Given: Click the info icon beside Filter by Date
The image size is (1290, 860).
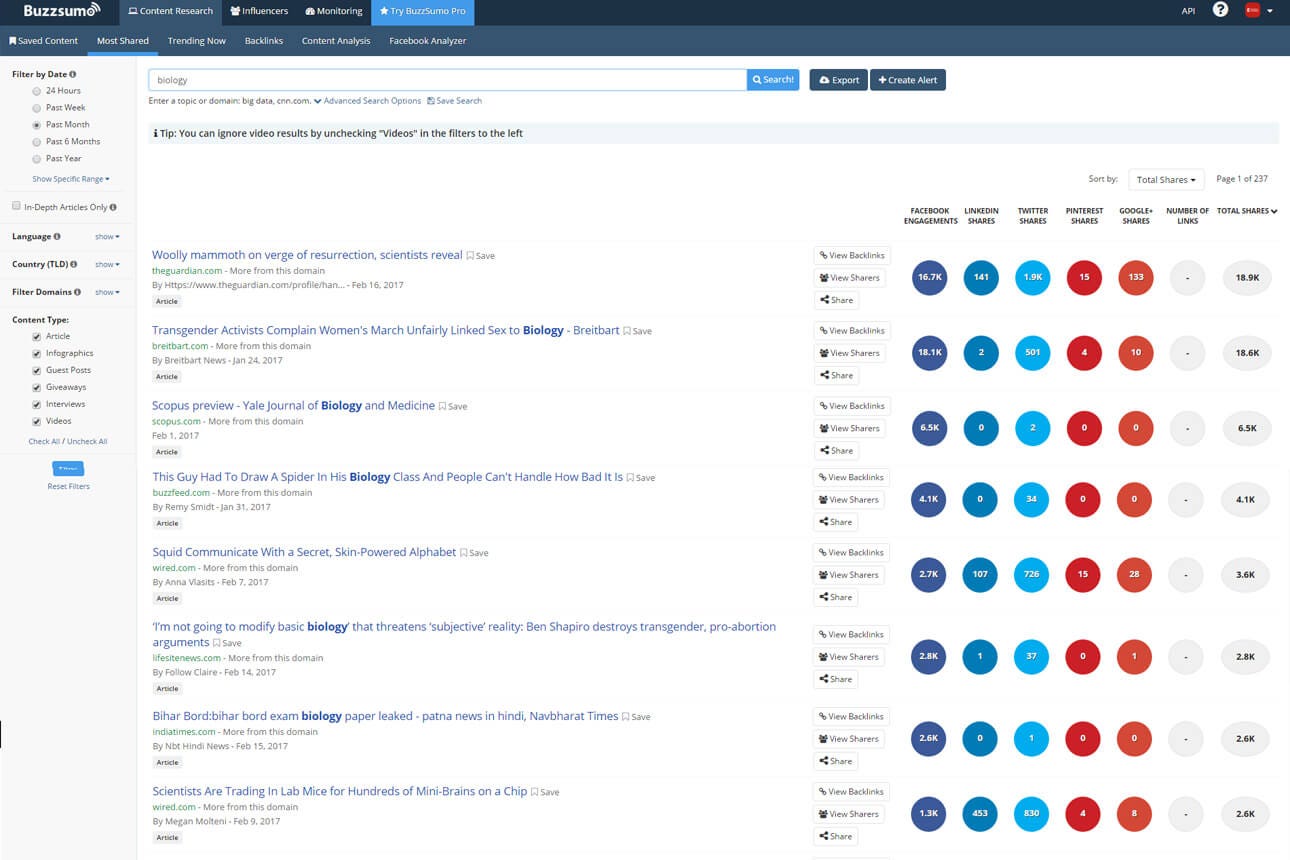Looking at the screenshot, I should coord(73,74).
